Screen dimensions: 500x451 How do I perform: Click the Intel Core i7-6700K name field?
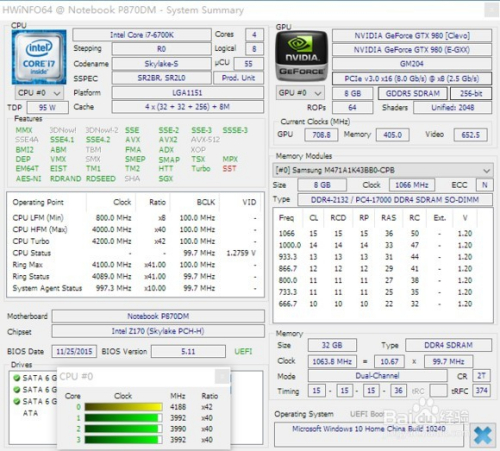[142, 35]
